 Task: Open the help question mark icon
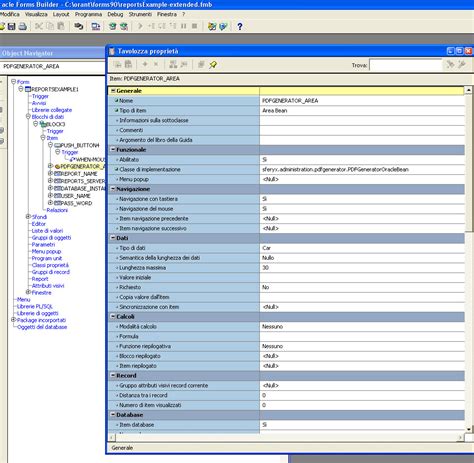[240, 26]
